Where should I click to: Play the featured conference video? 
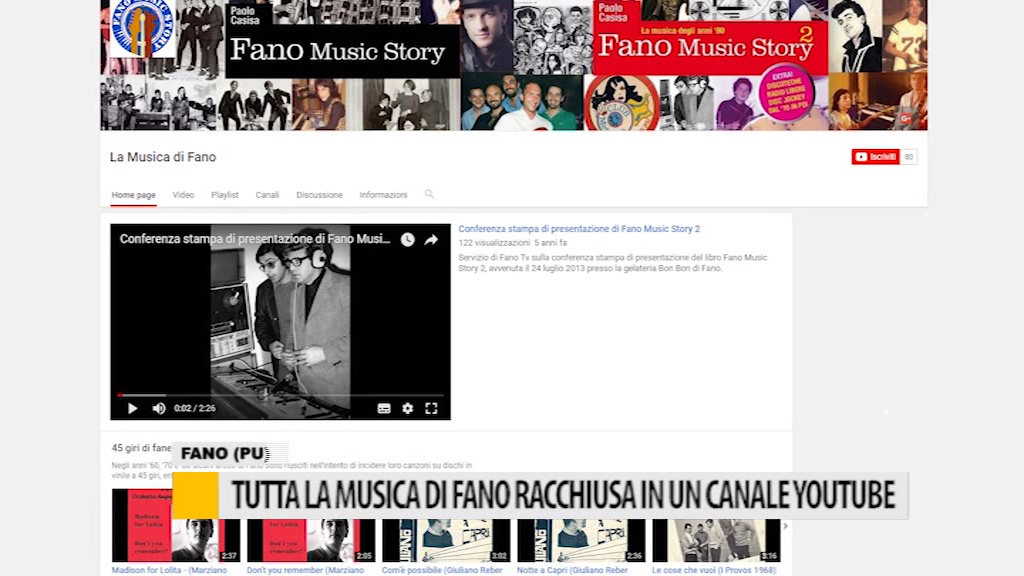click(133, 408)
